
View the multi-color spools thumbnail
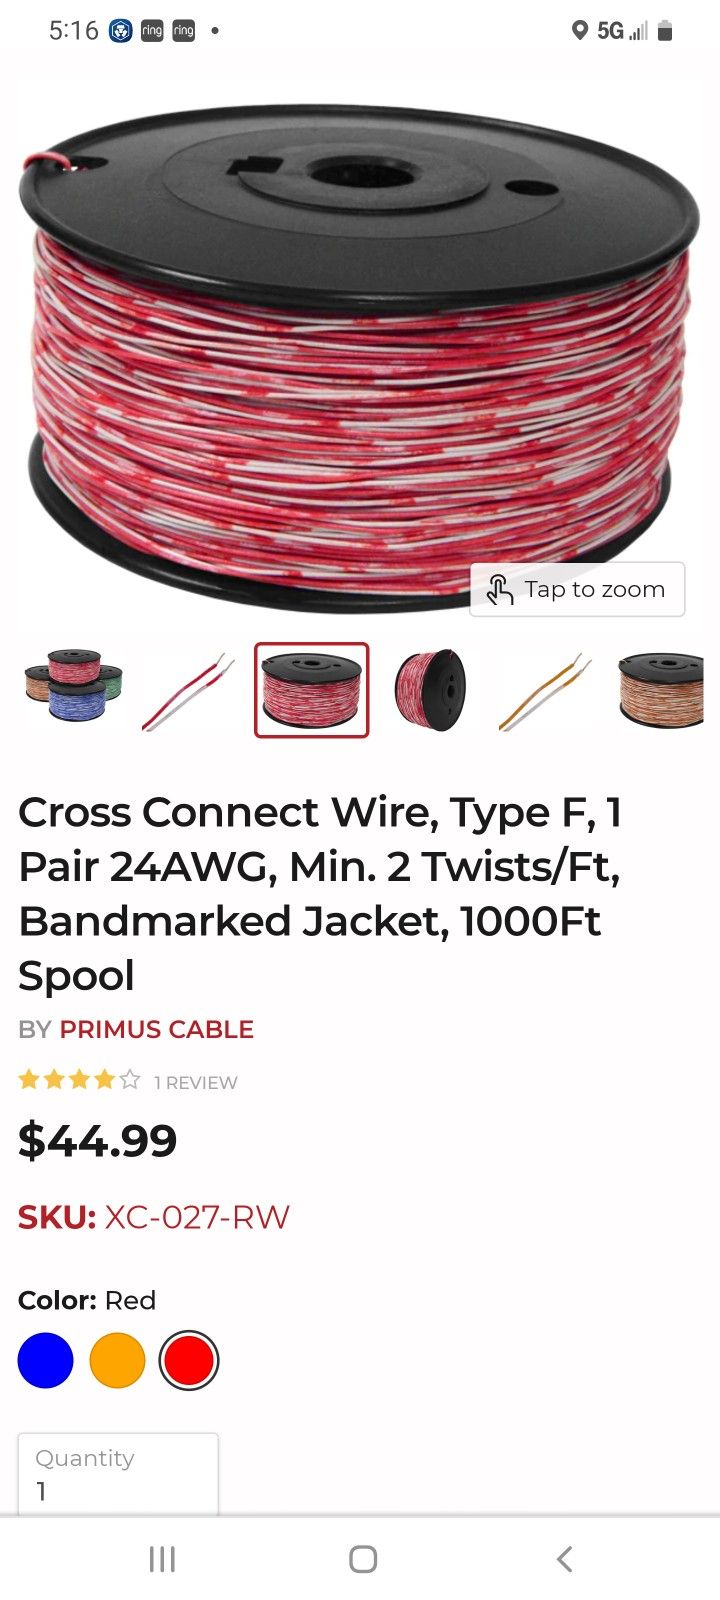point(73,688)
